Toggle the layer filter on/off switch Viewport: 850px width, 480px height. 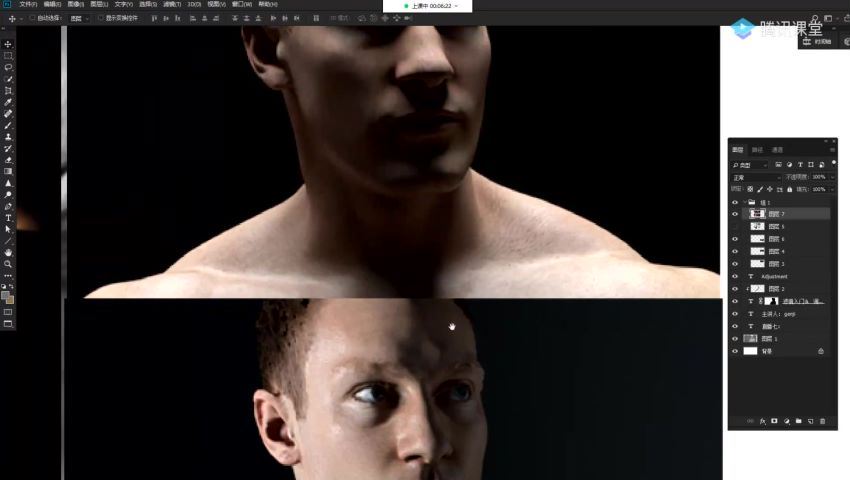[x=833, y=163]
